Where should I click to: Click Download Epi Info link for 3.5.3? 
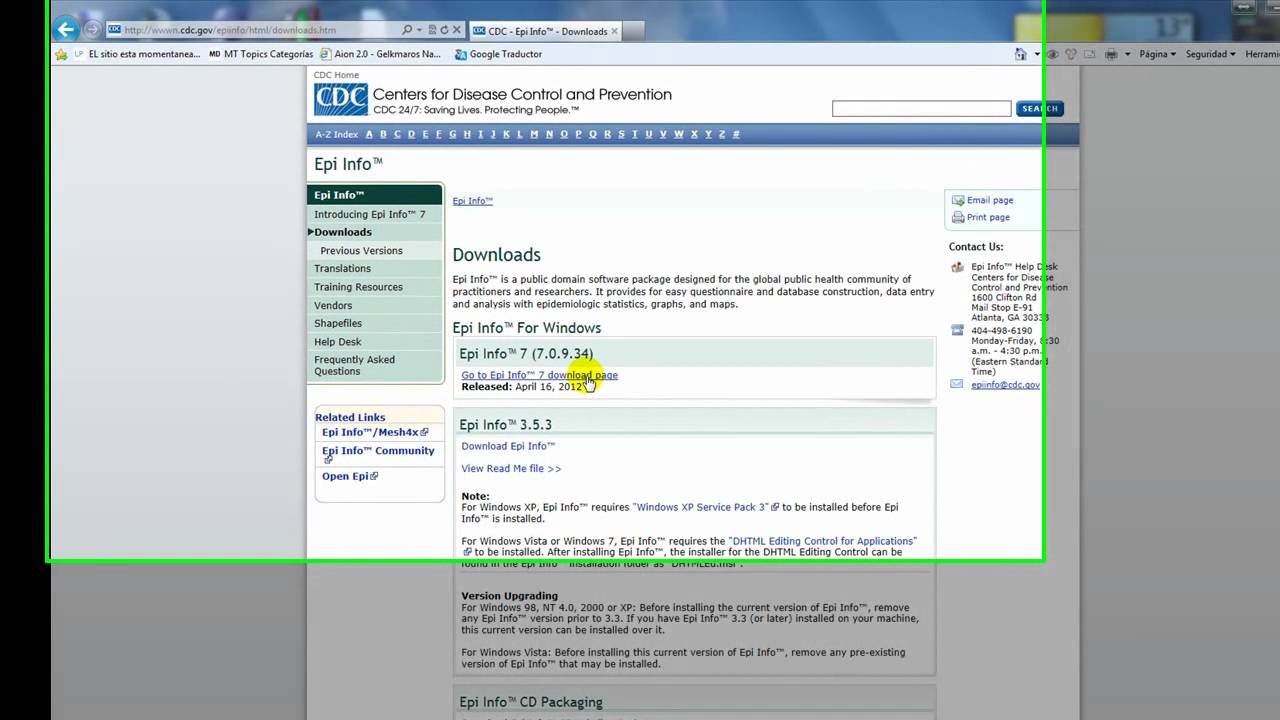pos(508,446)
